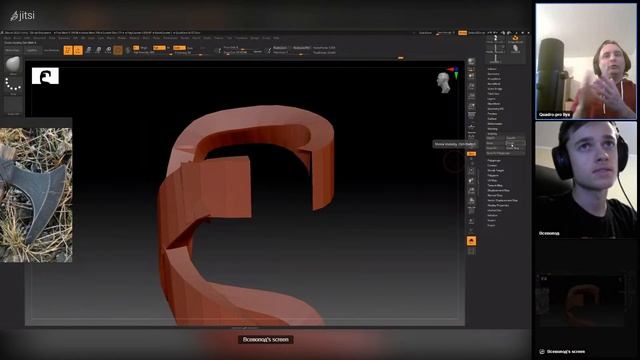Click the brown sphere gizmo icon in toolbar

[x=118, y=50]
